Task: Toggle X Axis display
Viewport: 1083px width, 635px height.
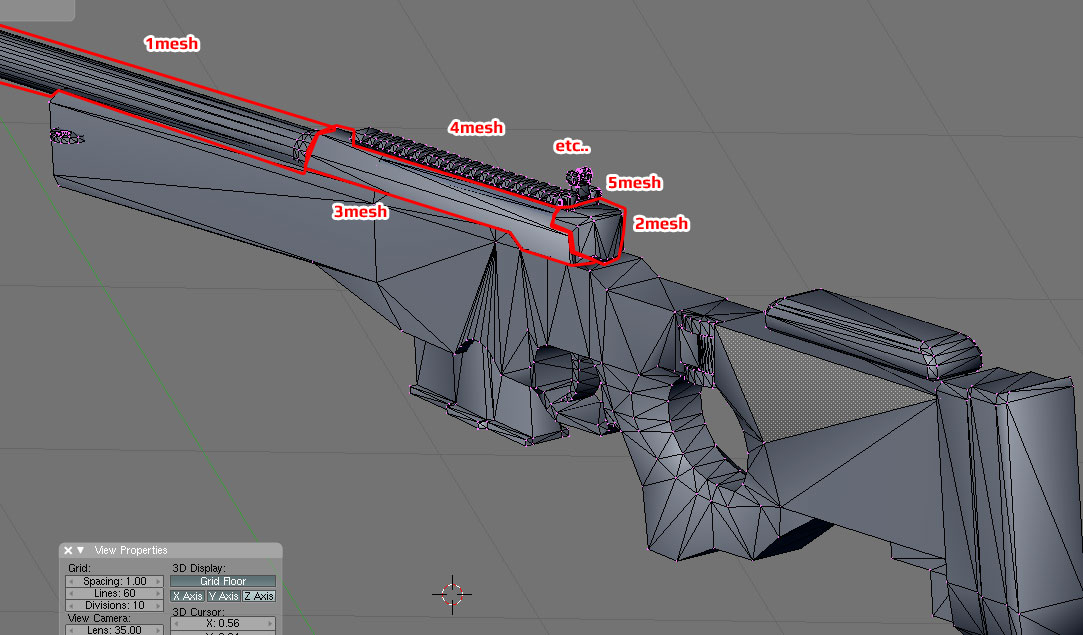Action: 187,596
